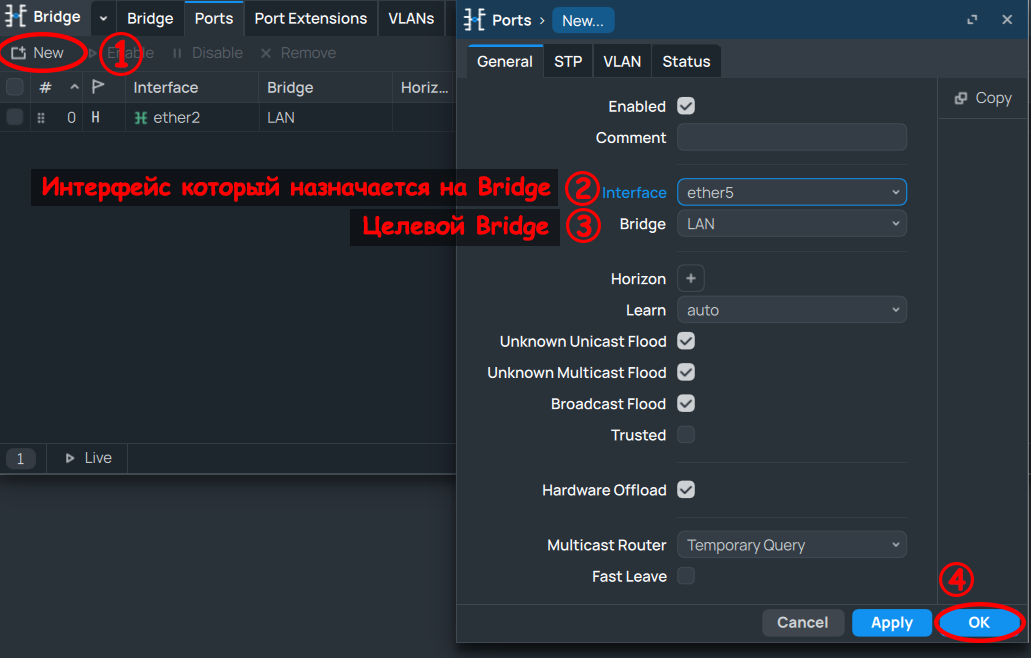Uncheck the Enabled checkbox
1031x658 pixels.
[x=686, y=106]
